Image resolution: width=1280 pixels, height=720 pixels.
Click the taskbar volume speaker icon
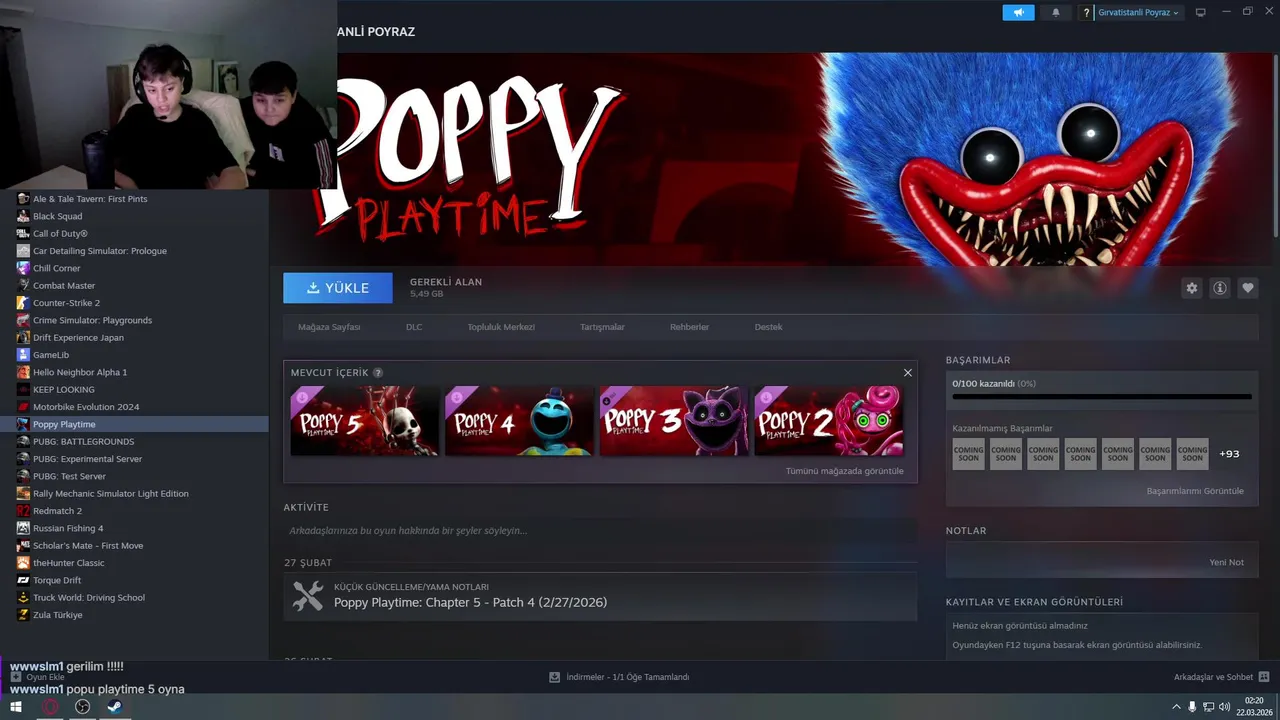[1224, 707]
